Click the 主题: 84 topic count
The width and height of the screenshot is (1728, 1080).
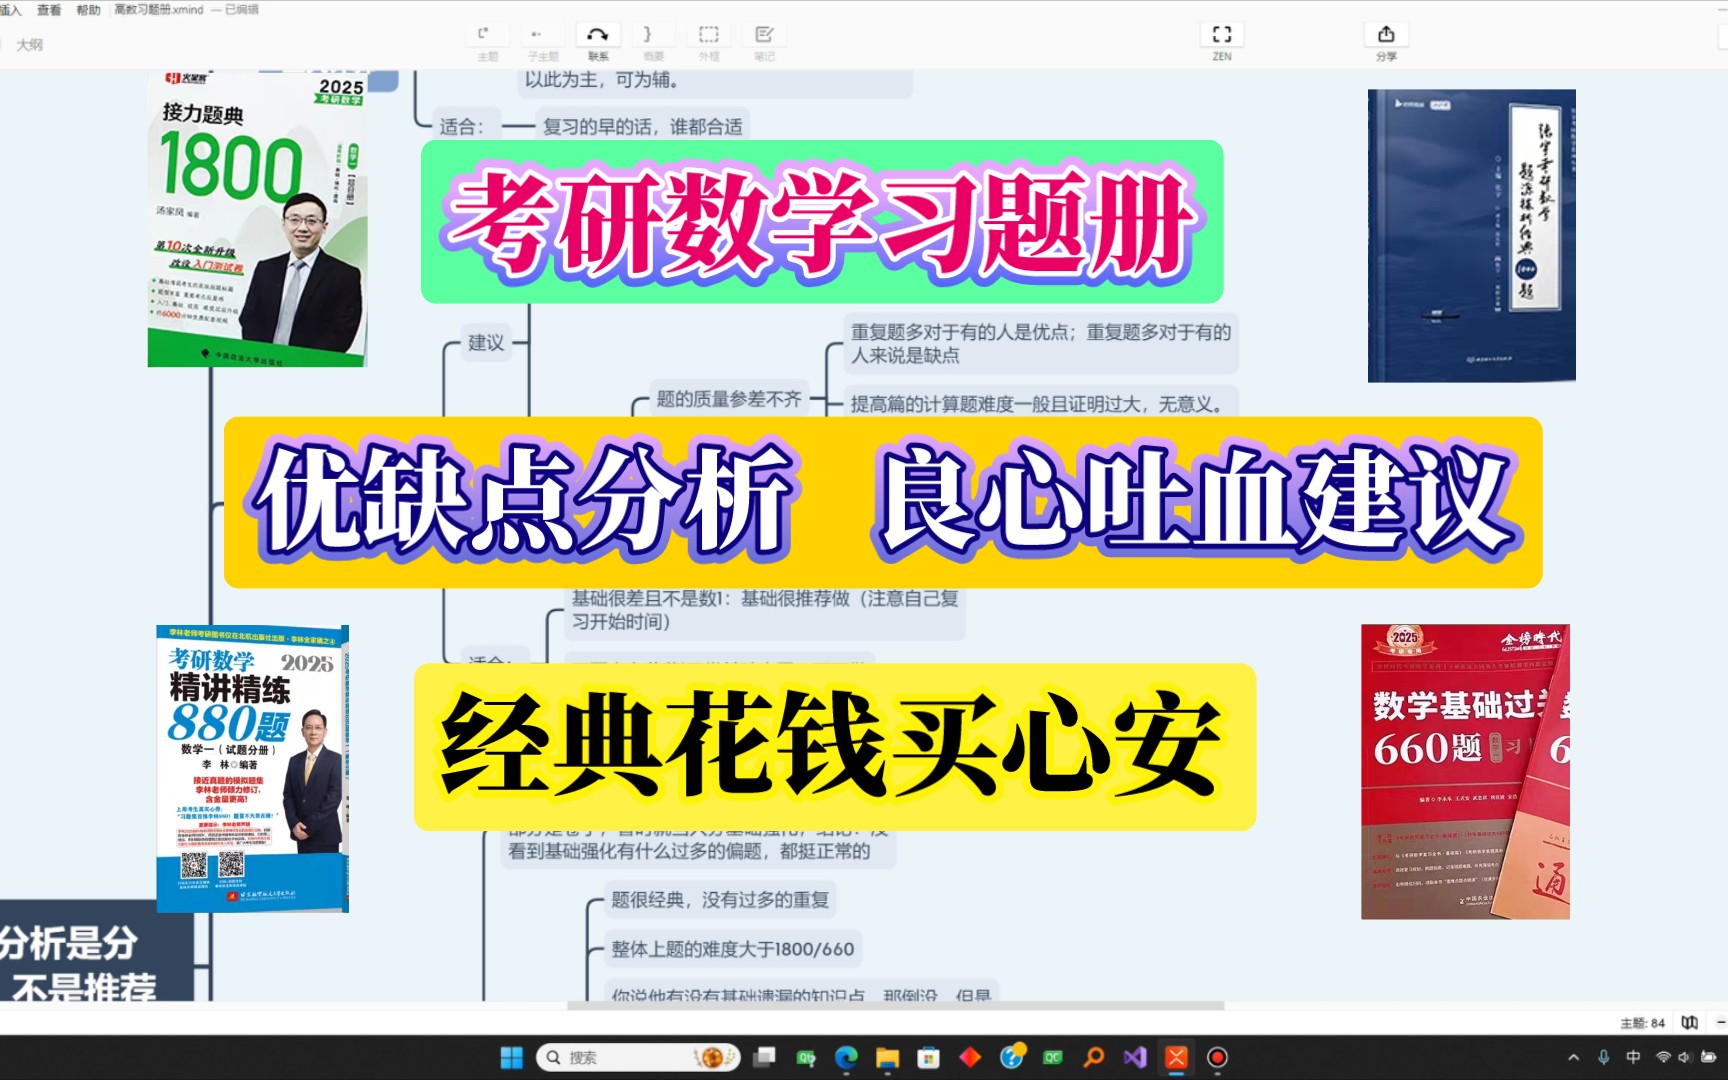point(1642,1023)
